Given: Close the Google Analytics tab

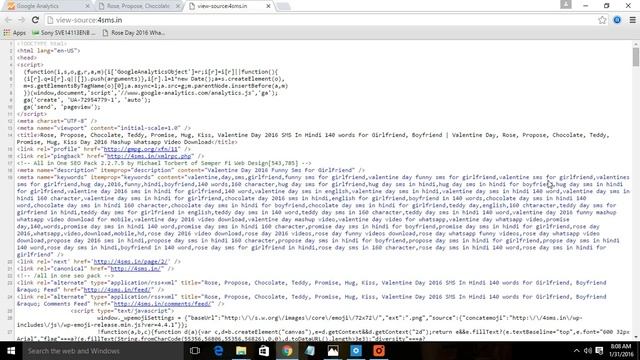Looking at the screenshot, I should (x=87, y=6).
